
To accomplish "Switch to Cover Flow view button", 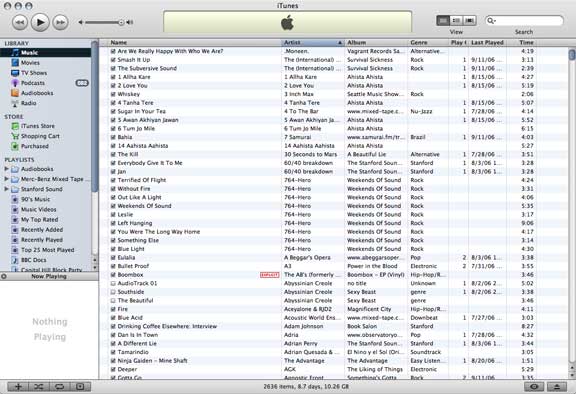I will point(469,21).
